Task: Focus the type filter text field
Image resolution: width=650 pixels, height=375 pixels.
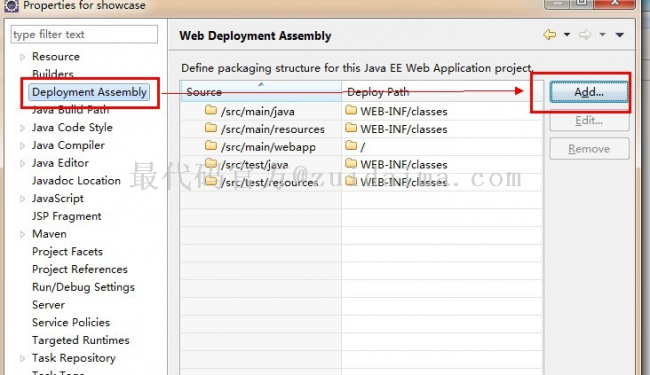Action: pyautogui.click(x=84, y=34)
